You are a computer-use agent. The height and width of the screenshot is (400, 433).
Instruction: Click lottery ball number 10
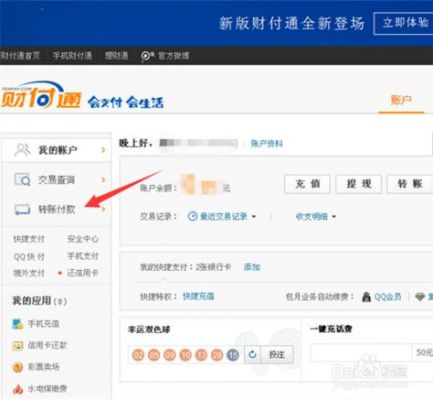[185, 355]
